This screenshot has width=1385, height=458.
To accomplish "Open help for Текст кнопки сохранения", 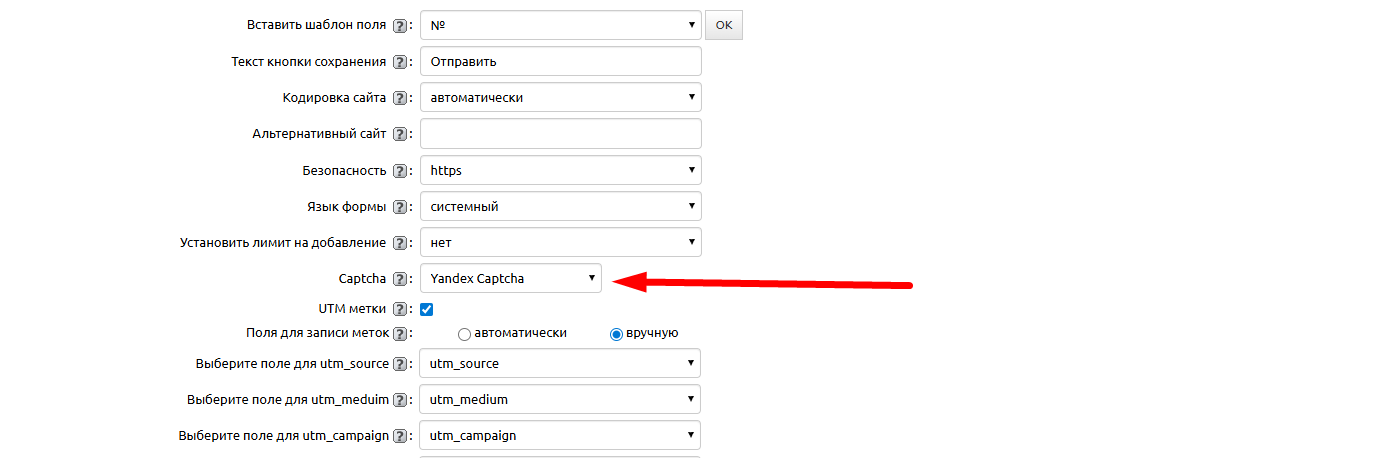I will [400, 62].
